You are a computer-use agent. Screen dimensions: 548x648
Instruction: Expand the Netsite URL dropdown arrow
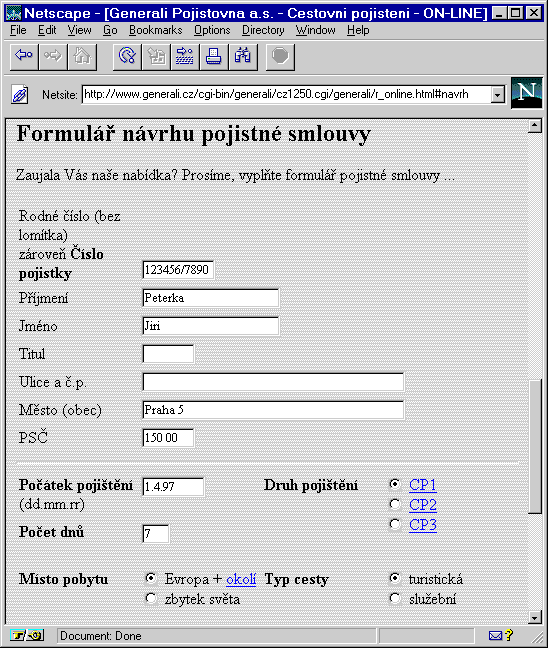point(498,95)
